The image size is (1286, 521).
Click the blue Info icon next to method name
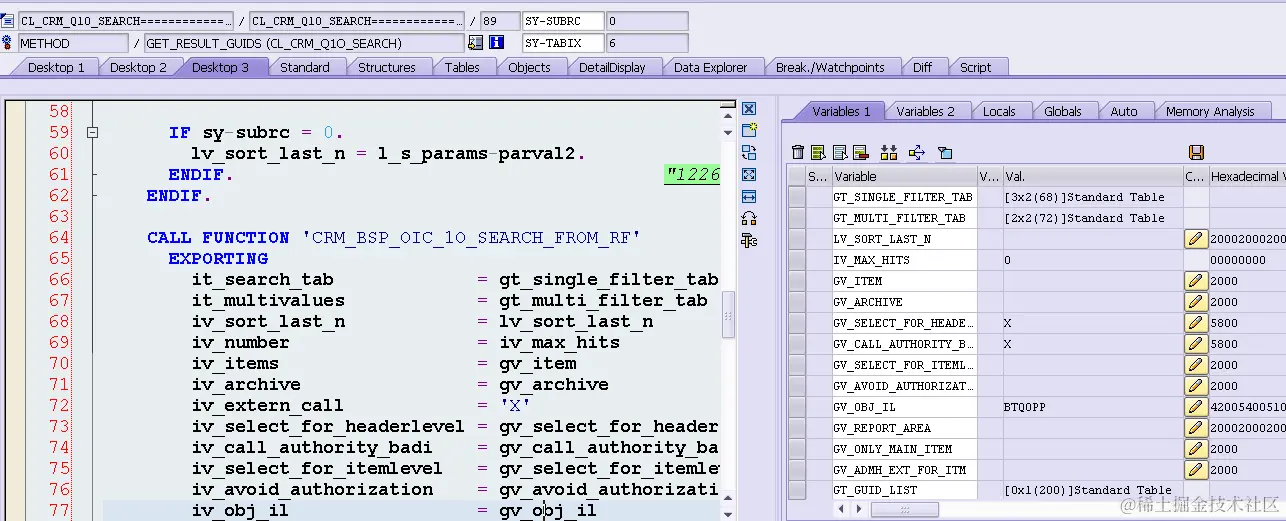[497, 43]
